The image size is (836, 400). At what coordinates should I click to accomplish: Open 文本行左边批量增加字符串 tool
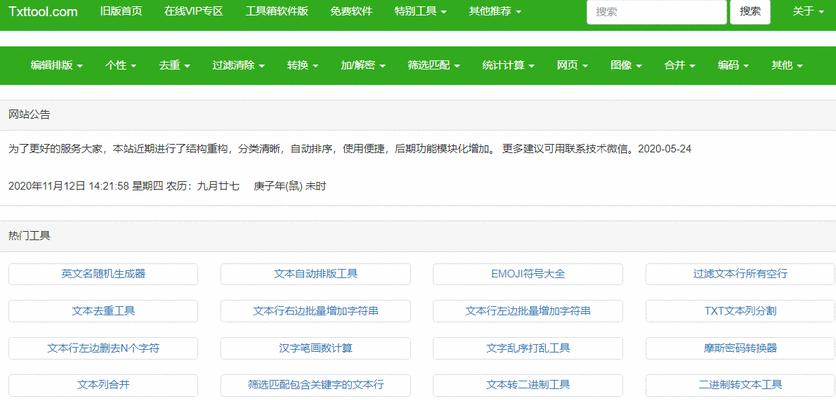pyautogui.click(x=528, y=311)
